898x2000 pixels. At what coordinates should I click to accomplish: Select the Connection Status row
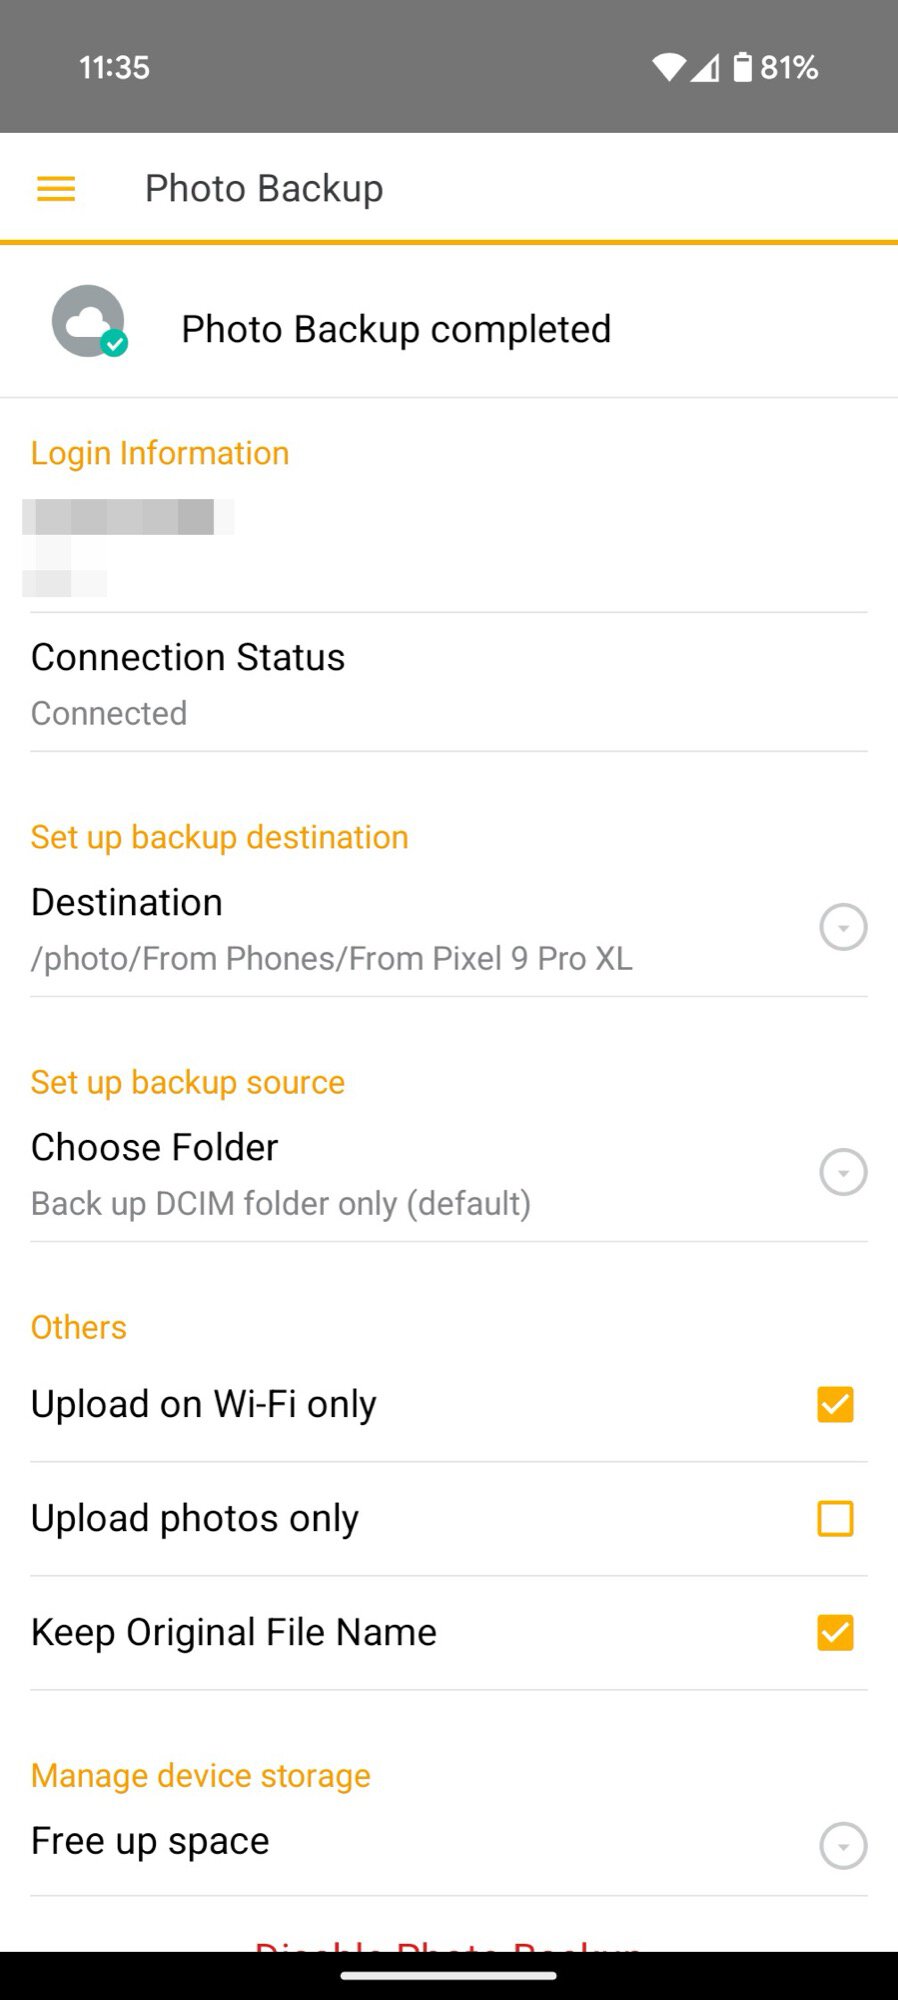click(188, 683)
